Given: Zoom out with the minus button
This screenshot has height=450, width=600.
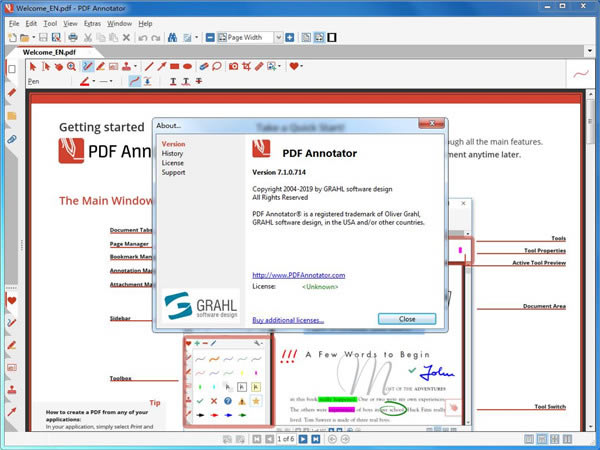Looking at the screenshot, I should (210, 38).
